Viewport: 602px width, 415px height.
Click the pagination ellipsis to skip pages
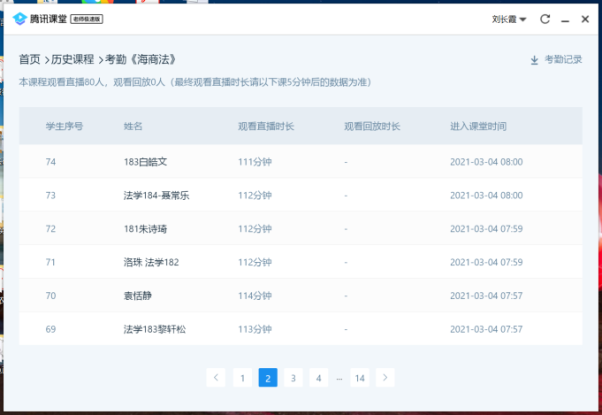pyautogui.click(x=340, y=377)
